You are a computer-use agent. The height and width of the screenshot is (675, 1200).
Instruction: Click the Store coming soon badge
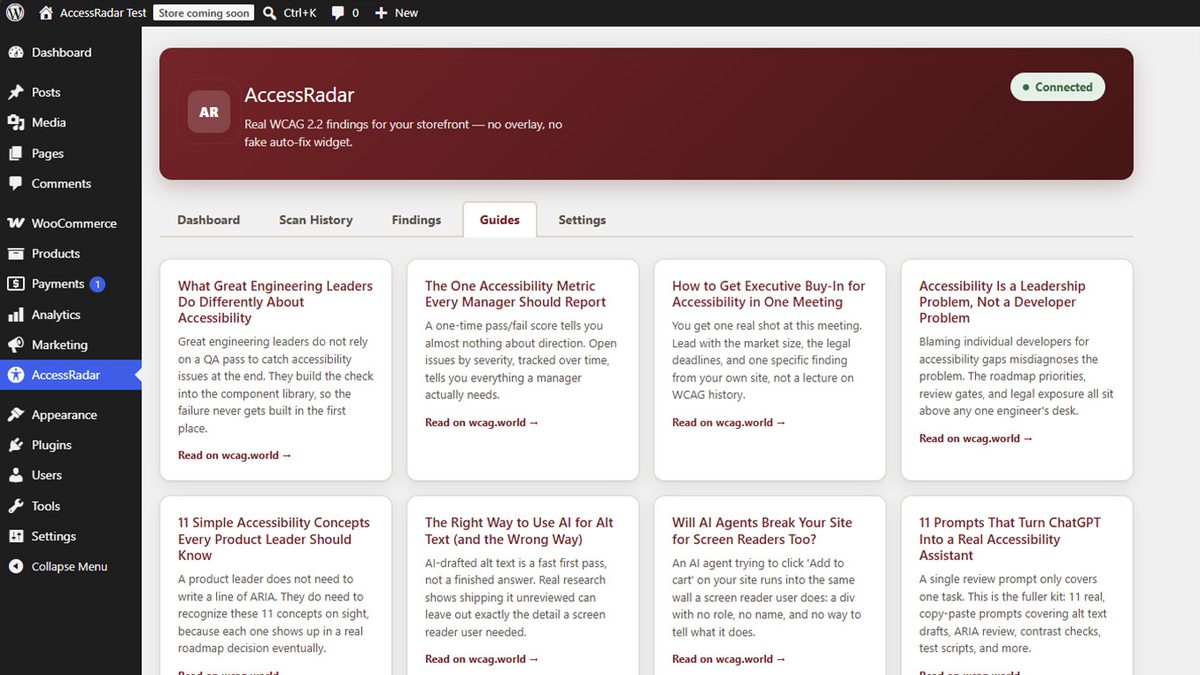click(x=204, y=13)
